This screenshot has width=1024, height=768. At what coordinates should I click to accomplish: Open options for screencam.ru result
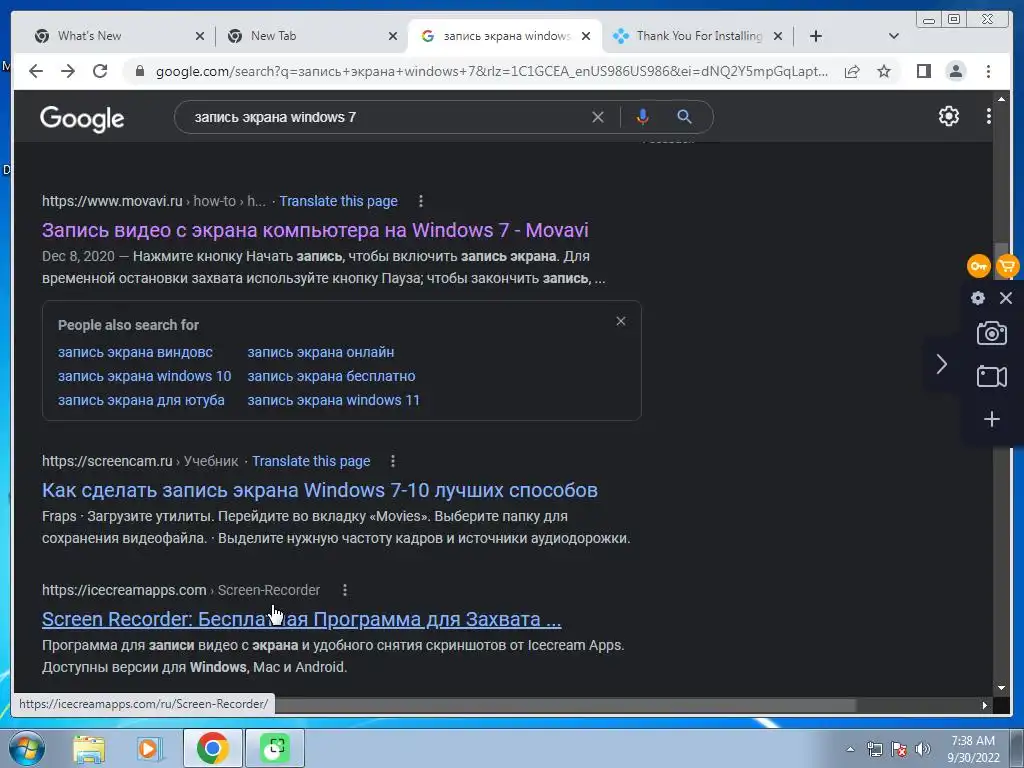[x=392, y=461]
